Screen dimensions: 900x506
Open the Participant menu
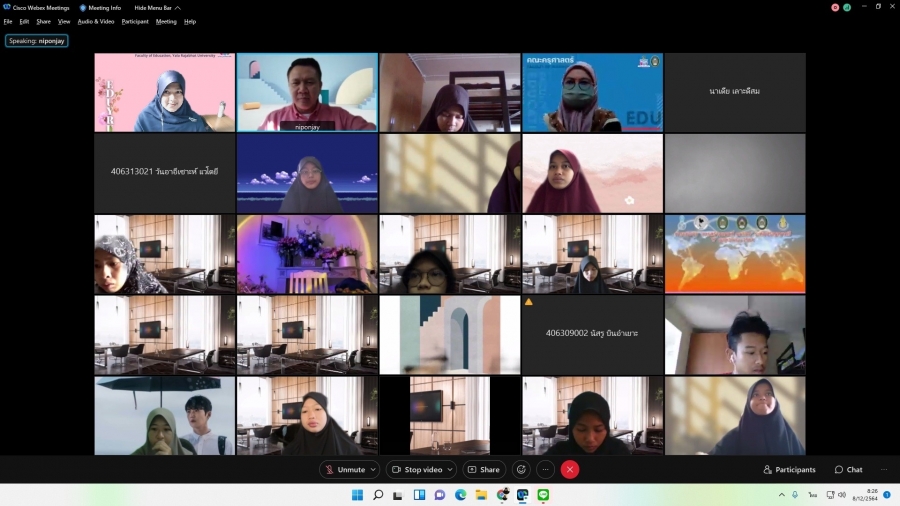[x=135, y=21]
